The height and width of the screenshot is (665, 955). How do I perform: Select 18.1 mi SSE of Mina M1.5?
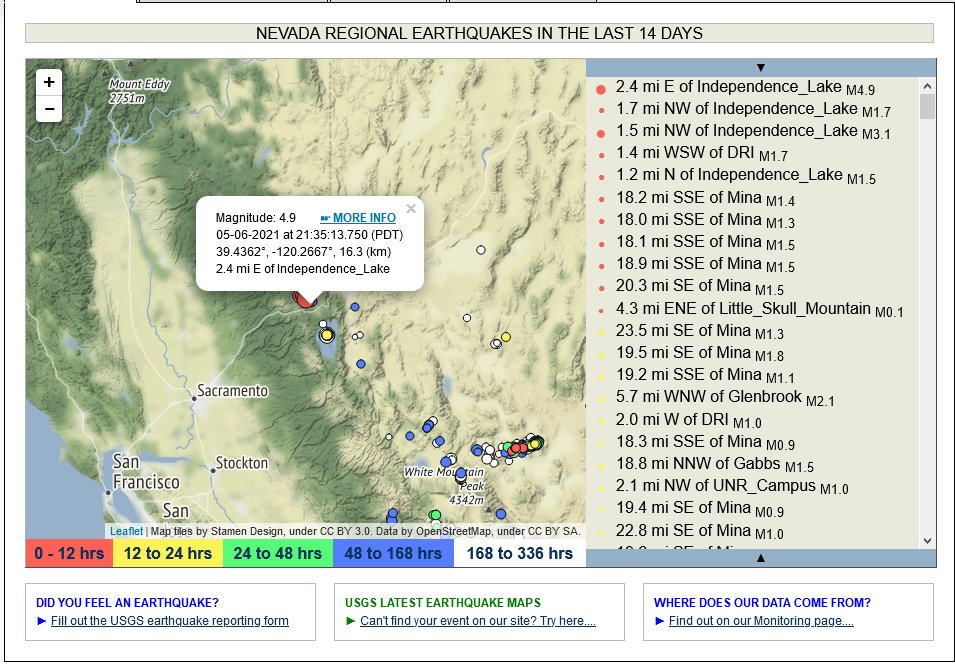705,242
